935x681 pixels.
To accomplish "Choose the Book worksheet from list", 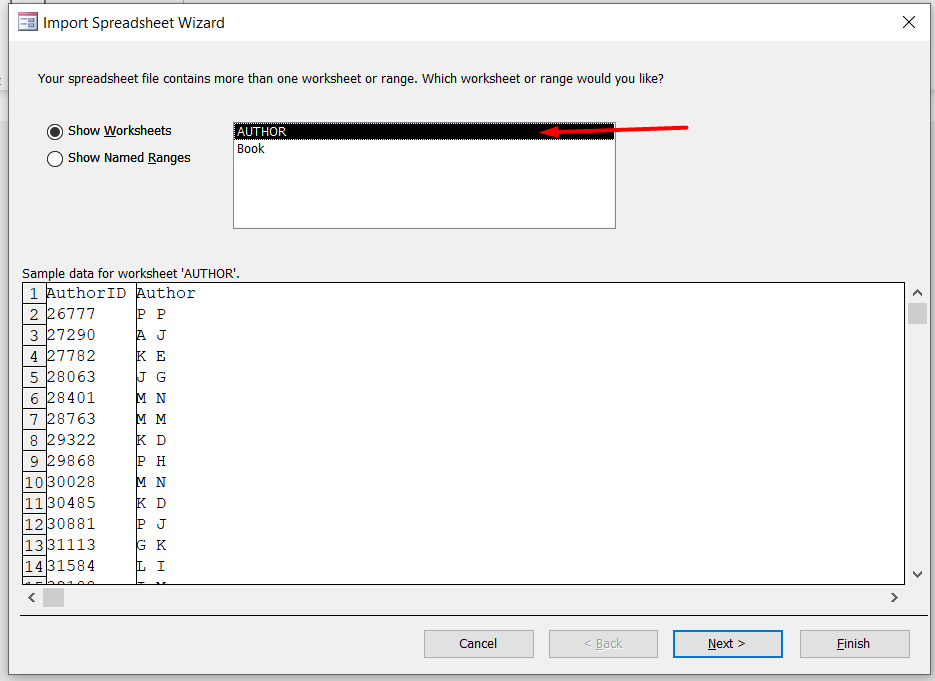I will coord(251,149).
